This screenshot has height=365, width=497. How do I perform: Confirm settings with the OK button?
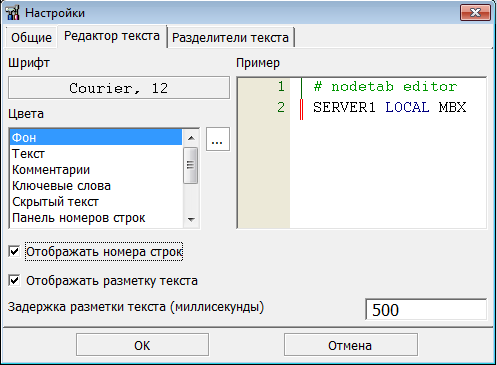pyautogui.click(x=142, y=345)
